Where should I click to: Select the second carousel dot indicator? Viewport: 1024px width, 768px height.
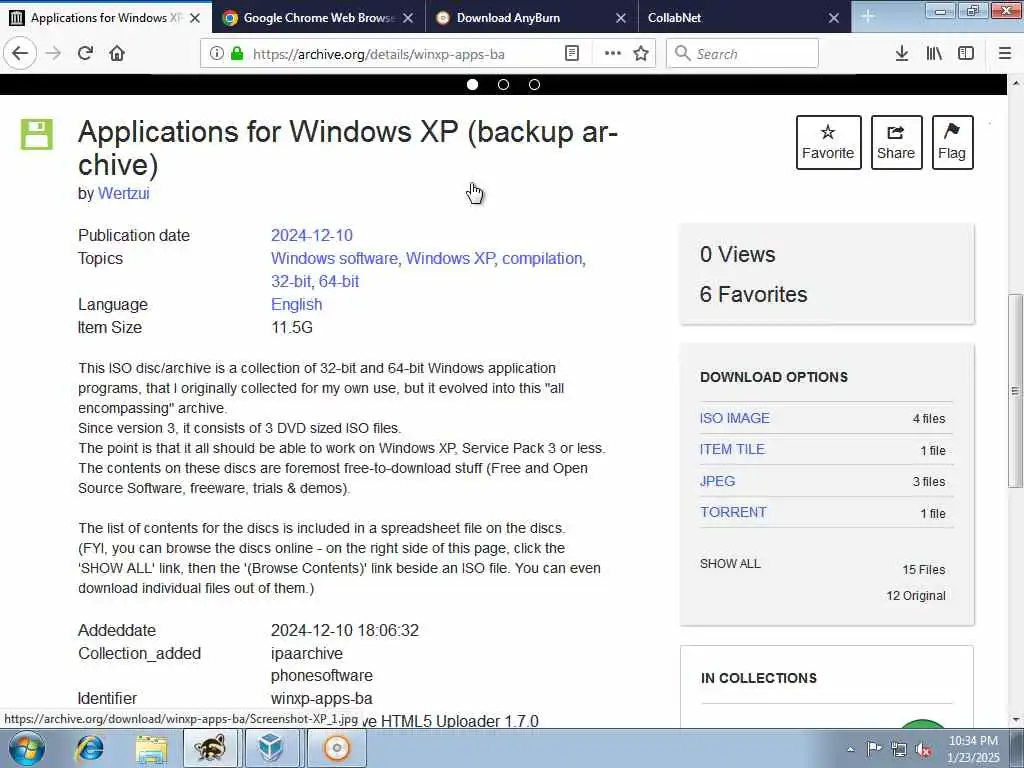coord(504,84)
